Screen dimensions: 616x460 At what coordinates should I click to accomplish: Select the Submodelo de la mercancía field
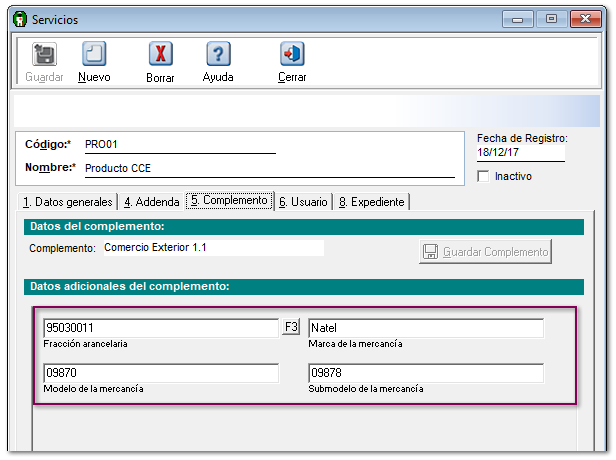(x=425, y=374)
